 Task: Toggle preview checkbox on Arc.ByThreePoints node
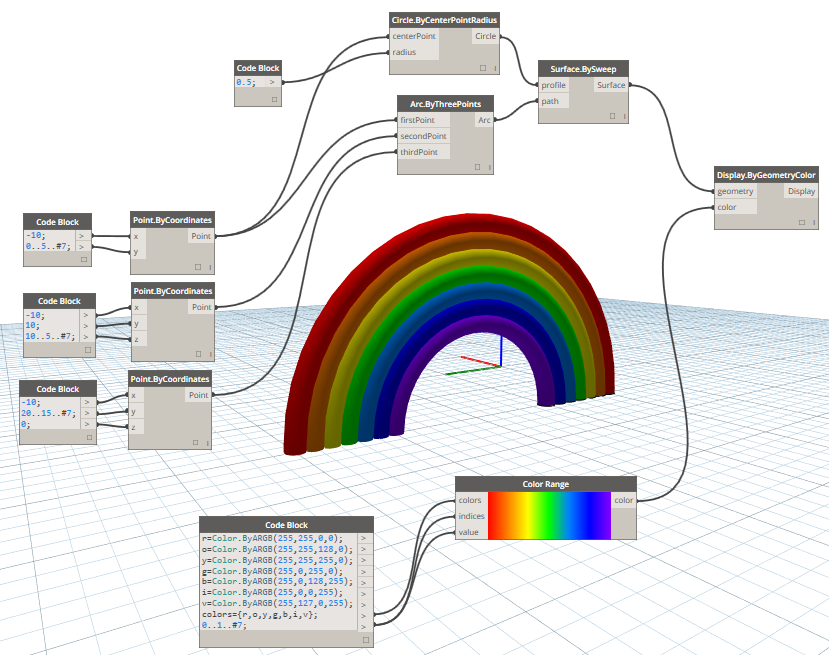pos(478,168)
